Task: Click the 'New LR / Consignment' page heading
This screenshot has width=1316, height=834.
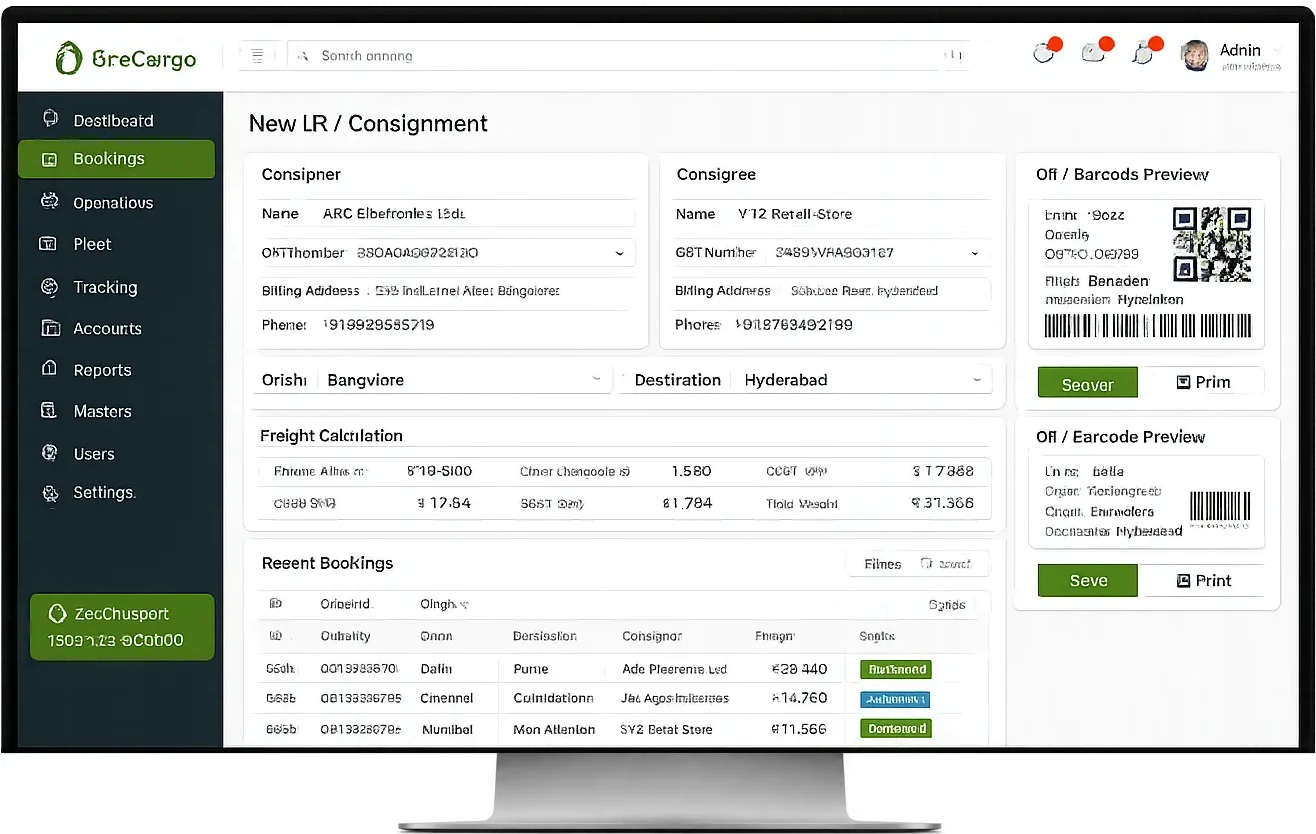Action: pyautogui.click(x=368, y=124)
